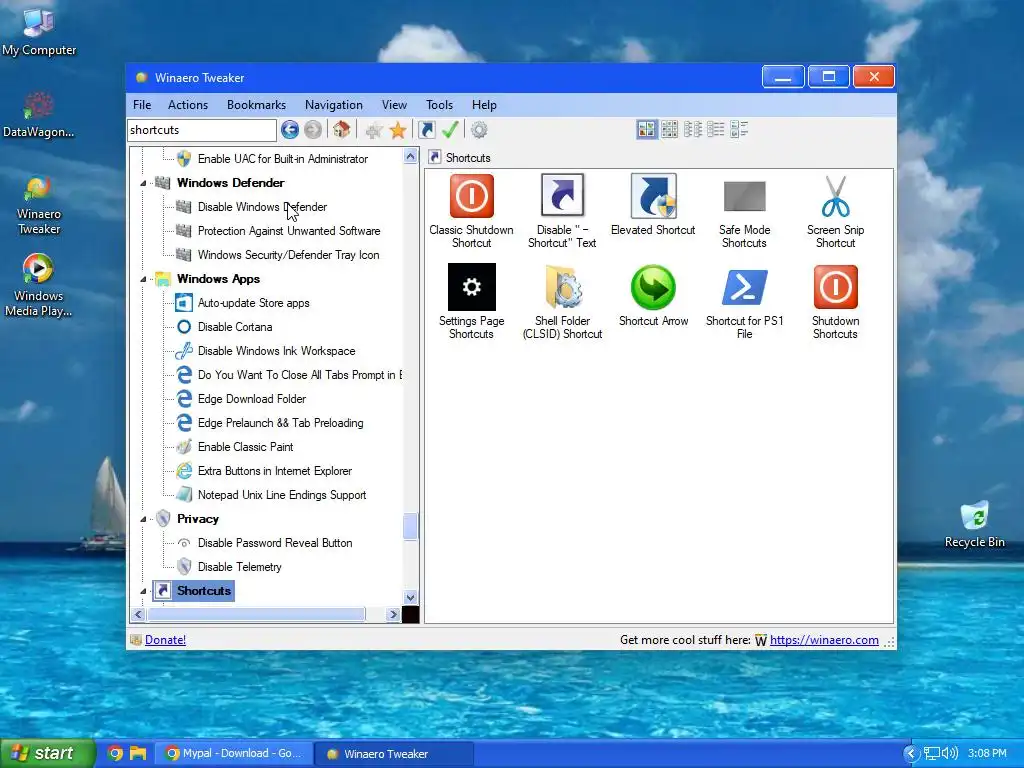Viewport: 1024px width, 768px height.
Task: Open the Bookmarks menu
Action: pos(256,104)
